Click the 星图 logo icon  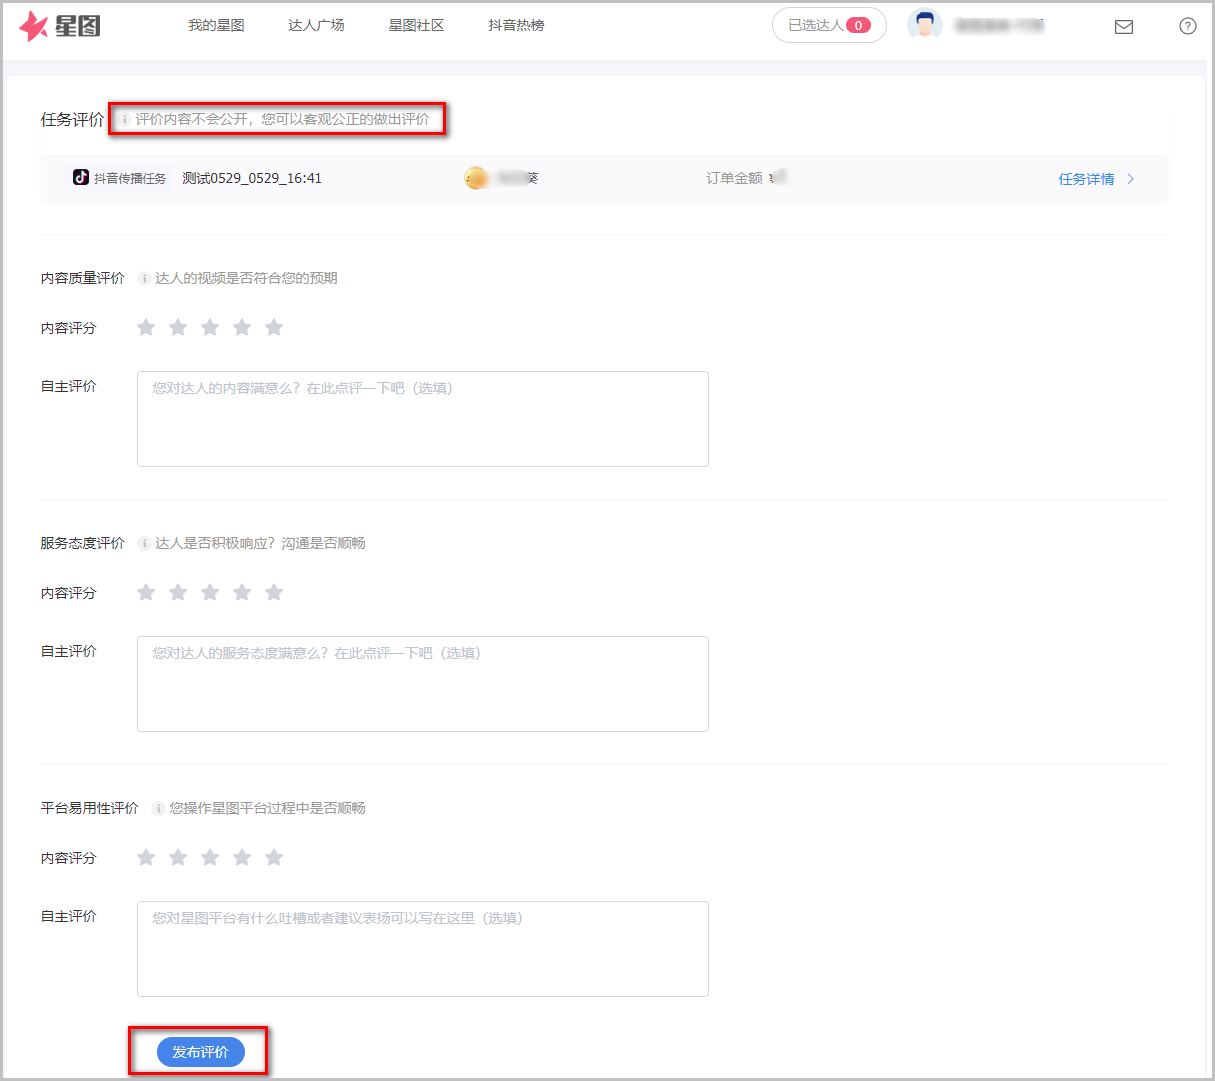click(x=34, y=26)
